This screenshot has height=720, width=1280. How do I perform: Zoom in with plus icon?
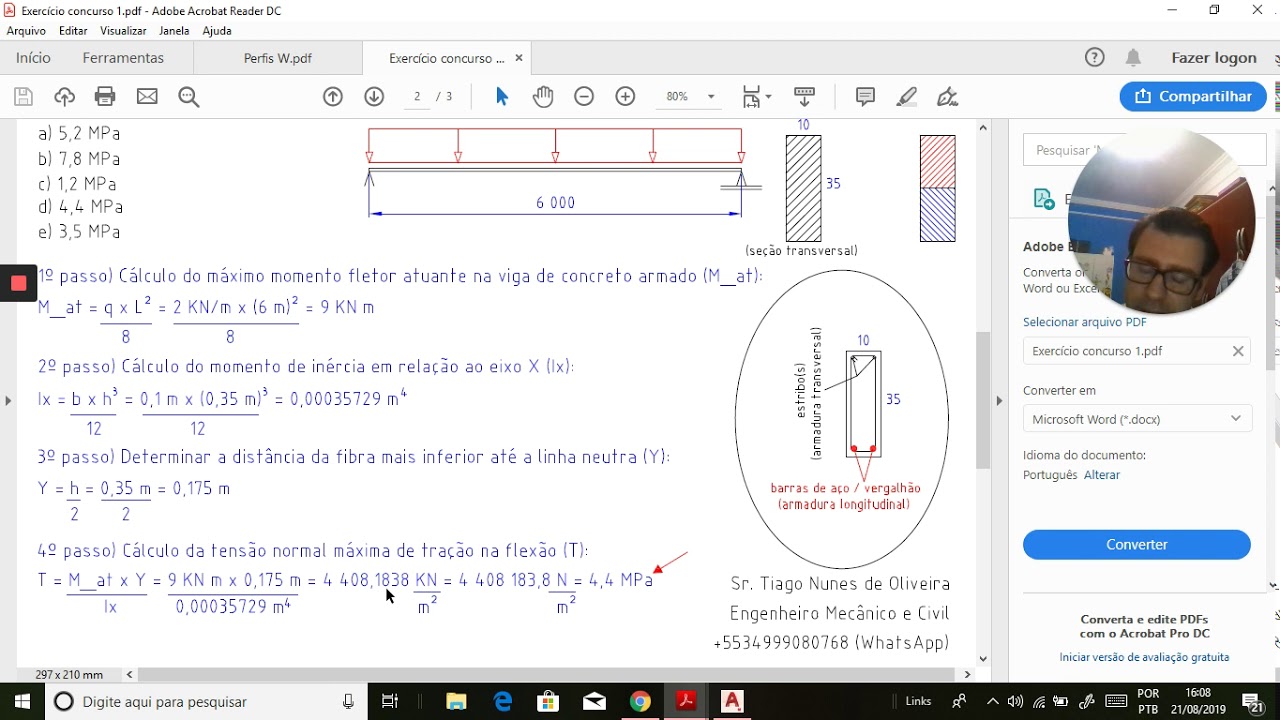coord(625,97)
